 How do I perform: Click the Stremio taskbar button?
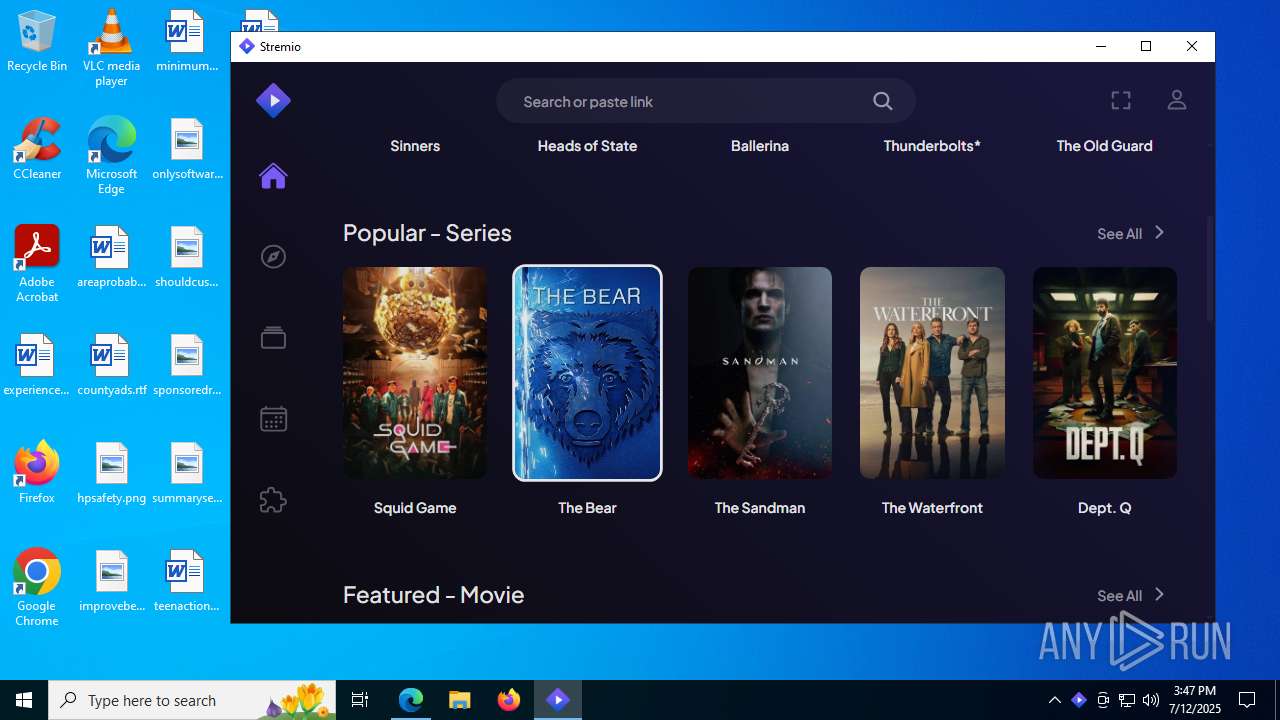(x=558, y=700)
